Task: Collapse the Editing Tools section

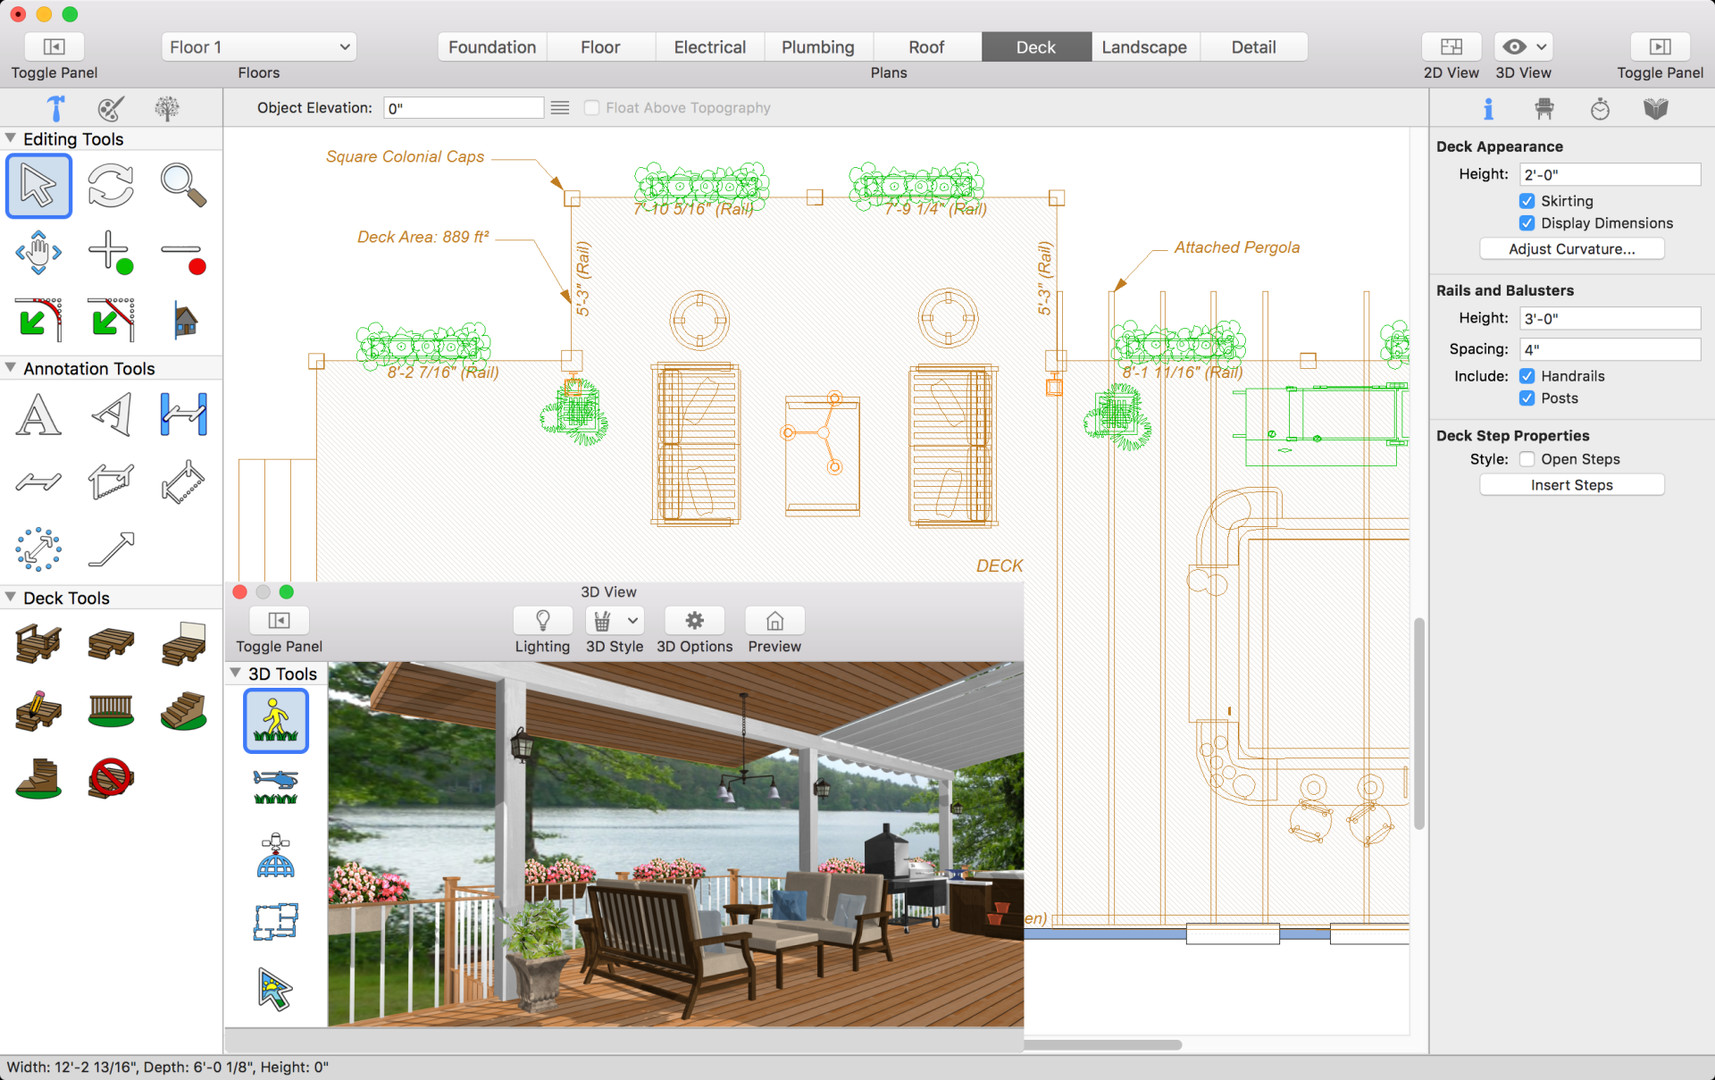Action: [11, 139]
